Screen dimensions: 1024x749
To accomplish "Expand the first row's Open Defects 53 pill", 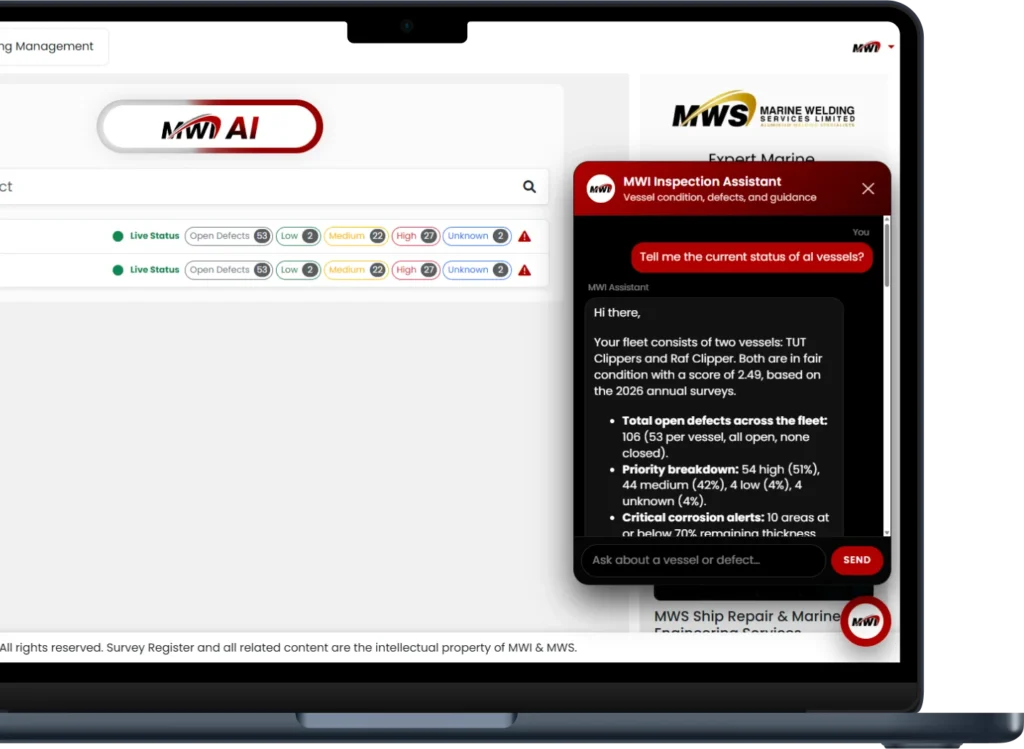I will click(228, 237).
